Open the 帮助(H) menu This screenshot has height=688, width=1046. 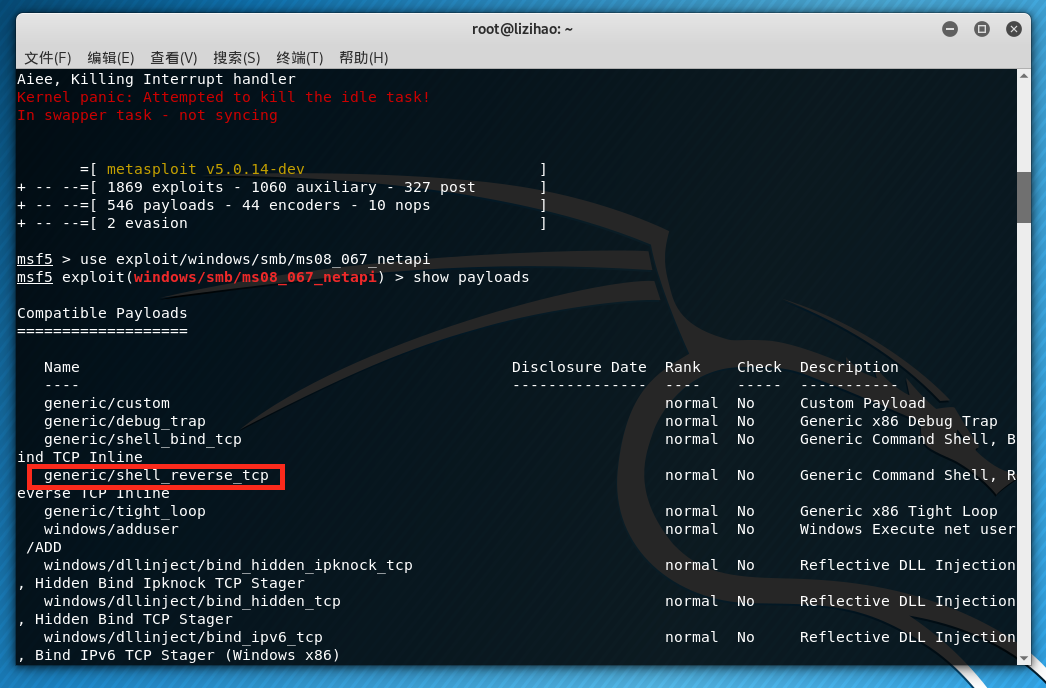click(x=364, y=58)
